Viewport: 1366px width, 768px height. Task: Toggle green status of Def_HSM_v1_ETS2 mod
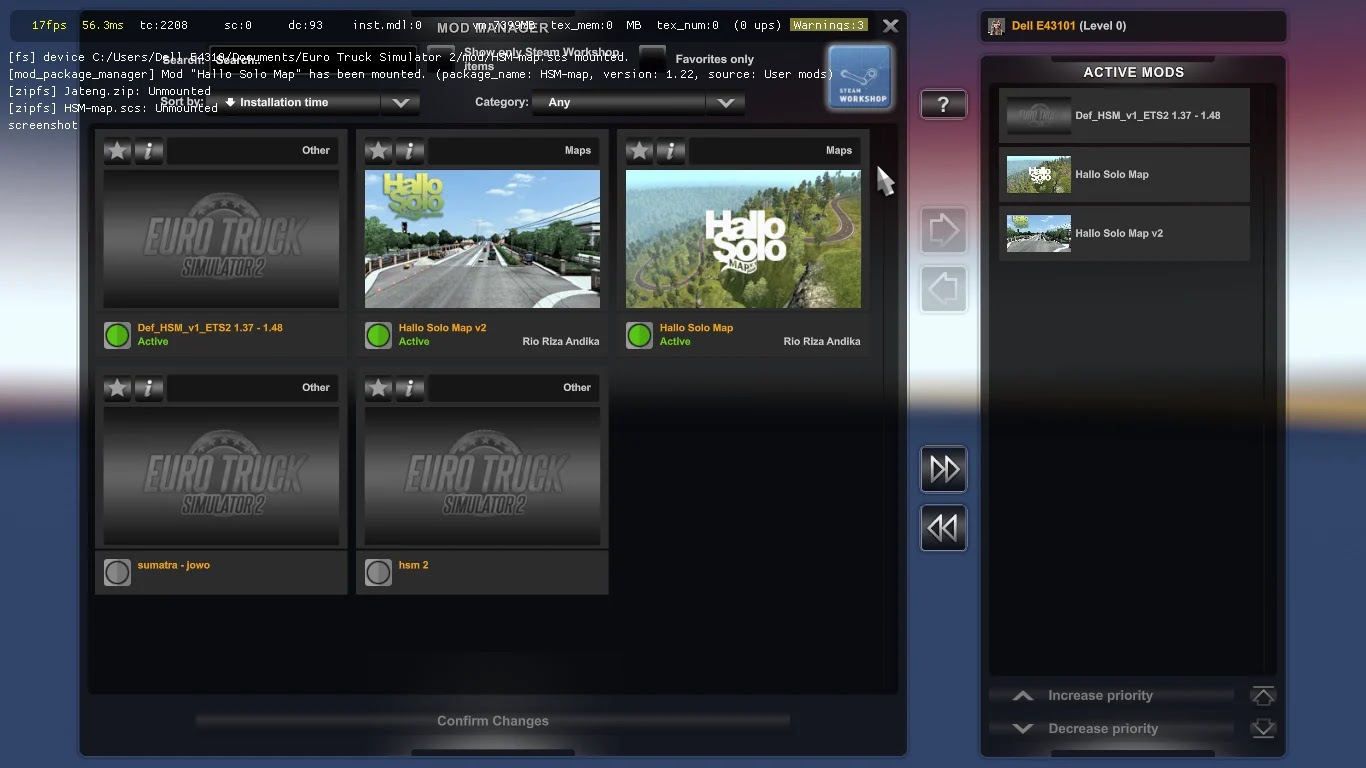pos(118,335)
